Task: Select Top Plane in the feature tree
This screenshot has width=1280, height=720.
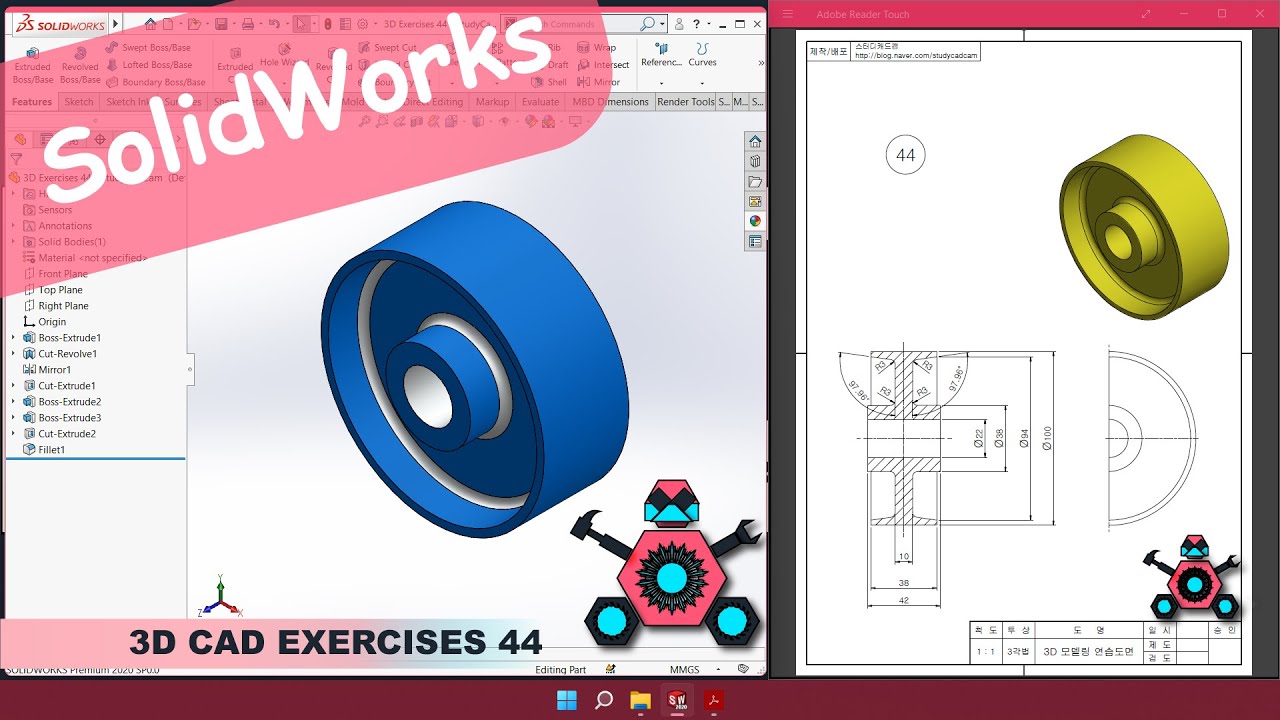Action: (x=53, y=290)
